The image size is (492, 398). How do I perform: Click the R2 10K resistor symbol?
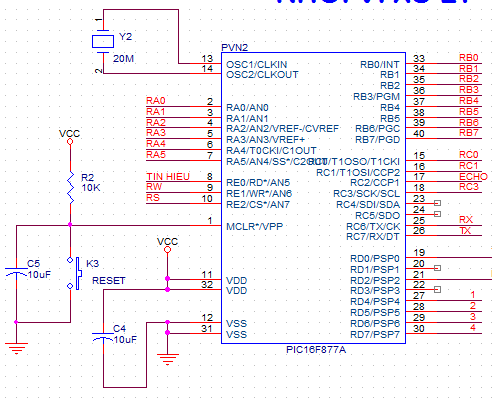(70, 187)
